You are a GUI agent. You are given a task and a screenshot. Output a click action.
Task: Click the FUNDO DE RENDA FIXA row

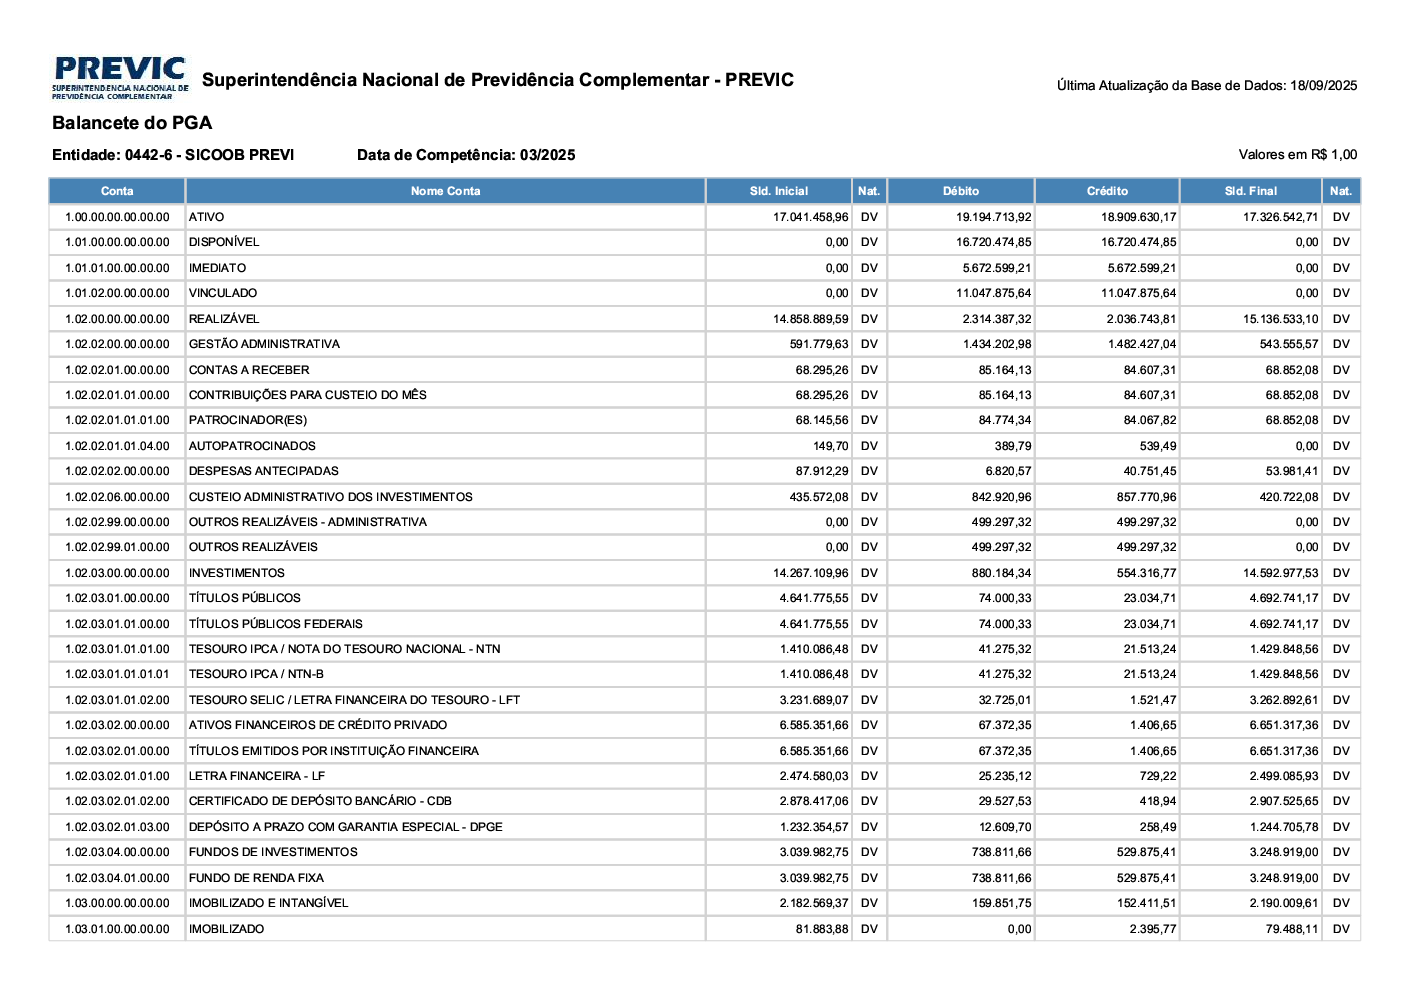click(x=256, y=878)
